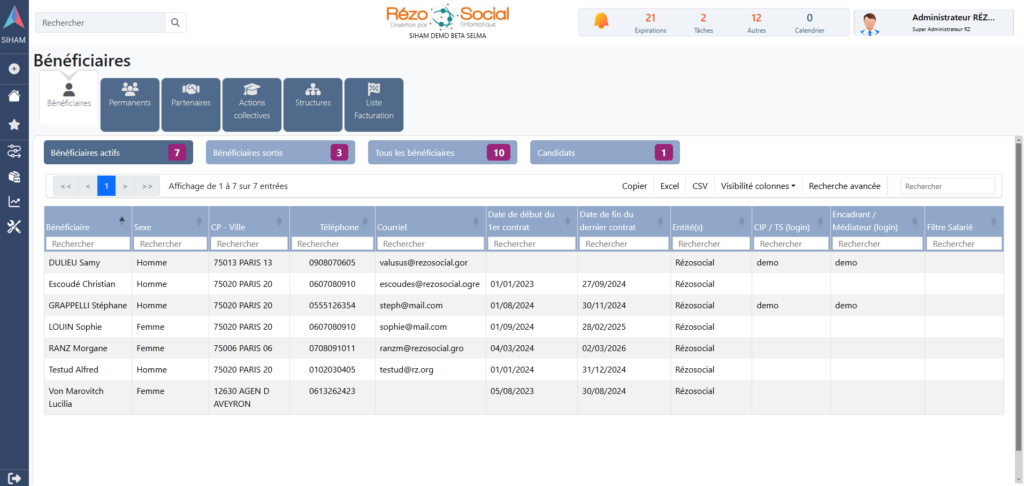Focus the table Rechercher field at top right
The image size is (1024, 486).
pyautogui.click(x=948, y=186)
